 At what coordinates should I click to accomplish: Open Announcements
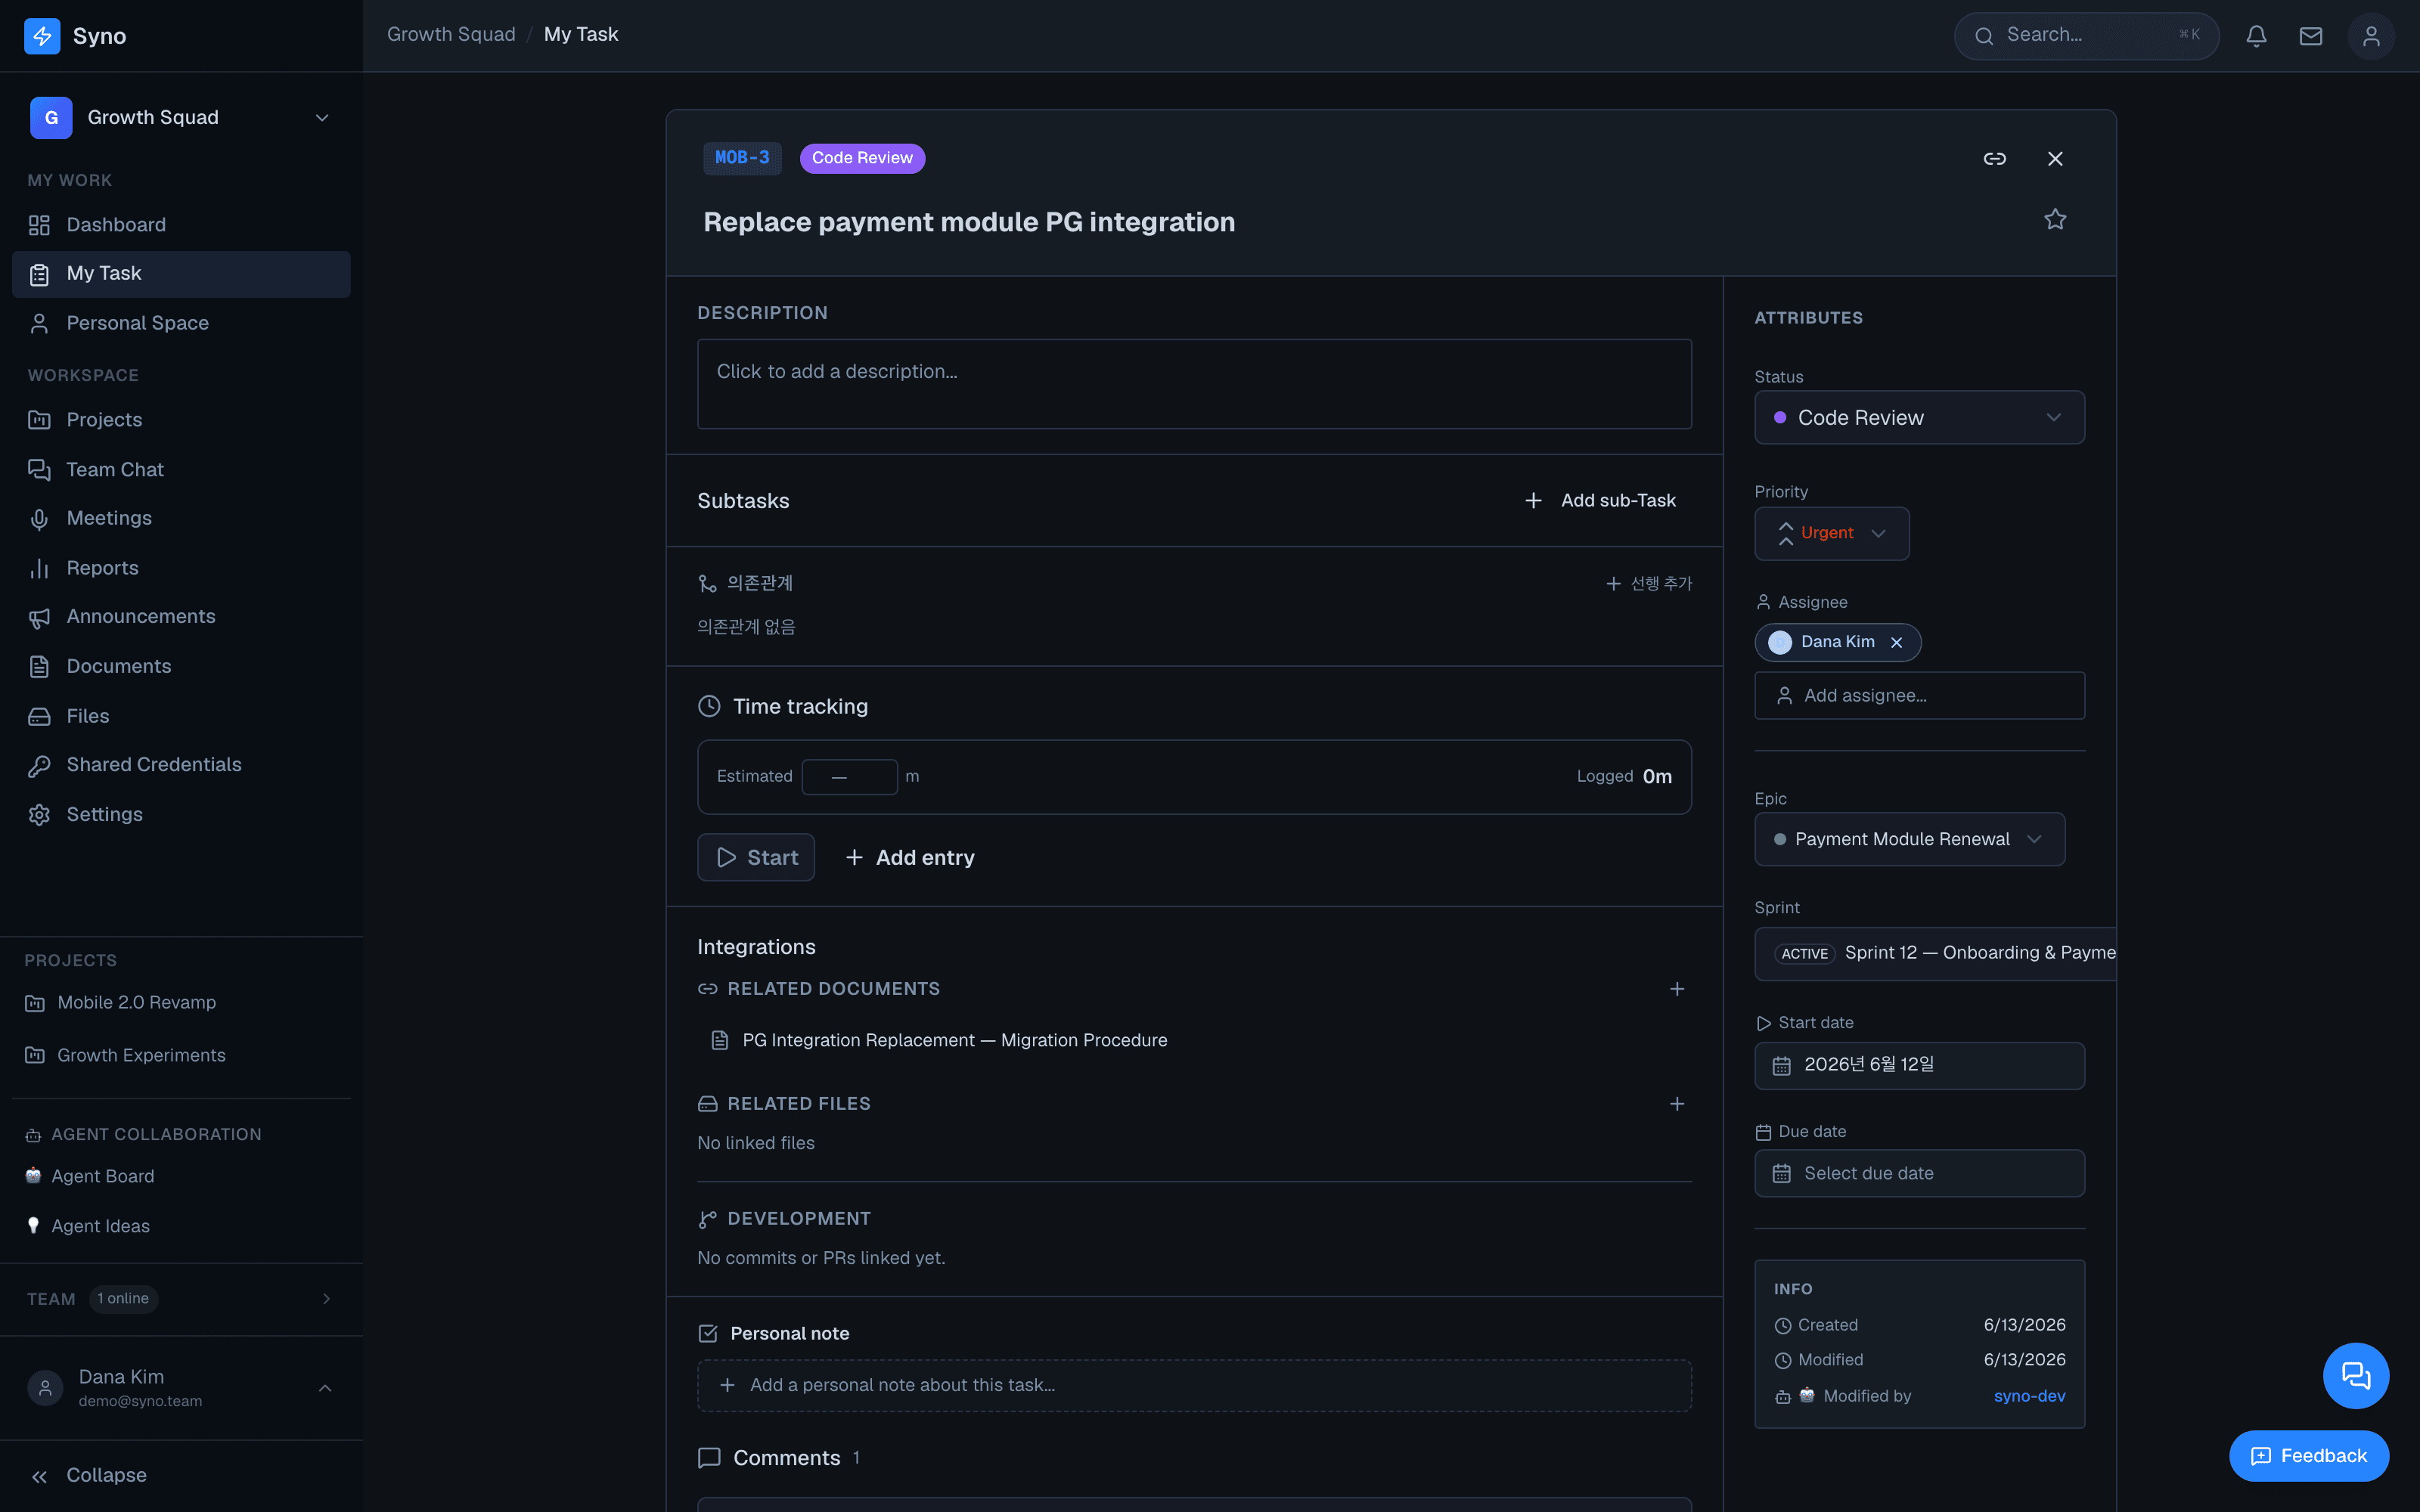click(x=181, y=617)
